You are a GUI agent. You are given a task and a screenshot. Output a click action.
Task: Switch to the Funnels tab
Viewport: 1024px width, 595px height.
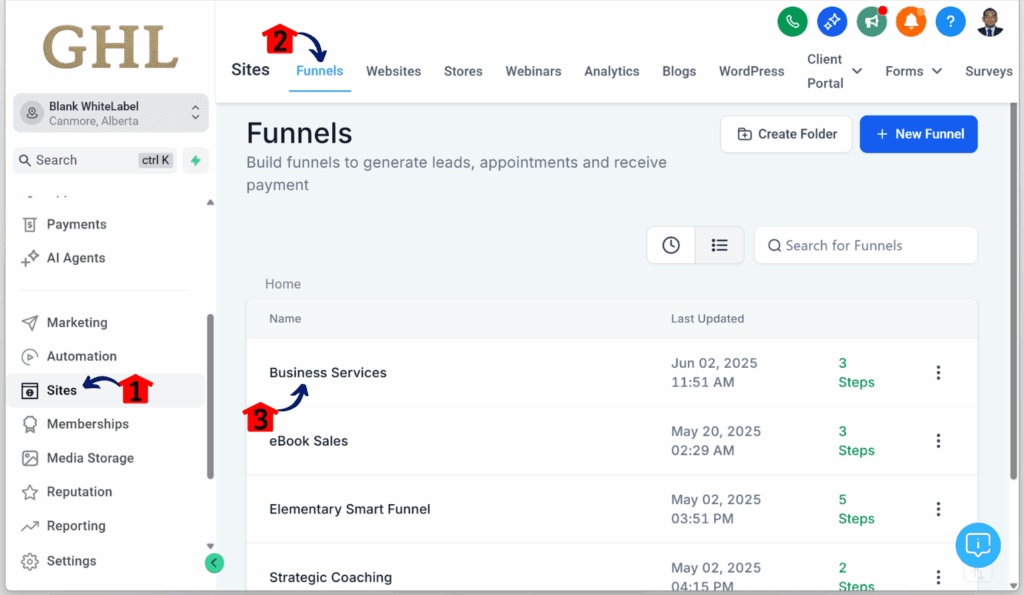[x=319, y=71]
